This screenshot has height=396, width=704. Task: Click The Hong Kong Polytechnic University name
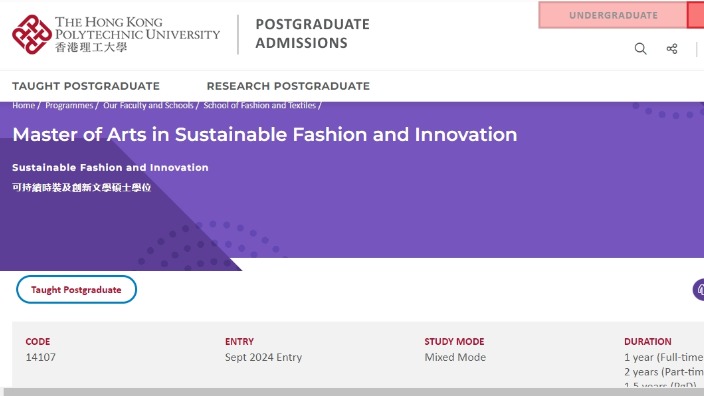(x=137, y=35)
